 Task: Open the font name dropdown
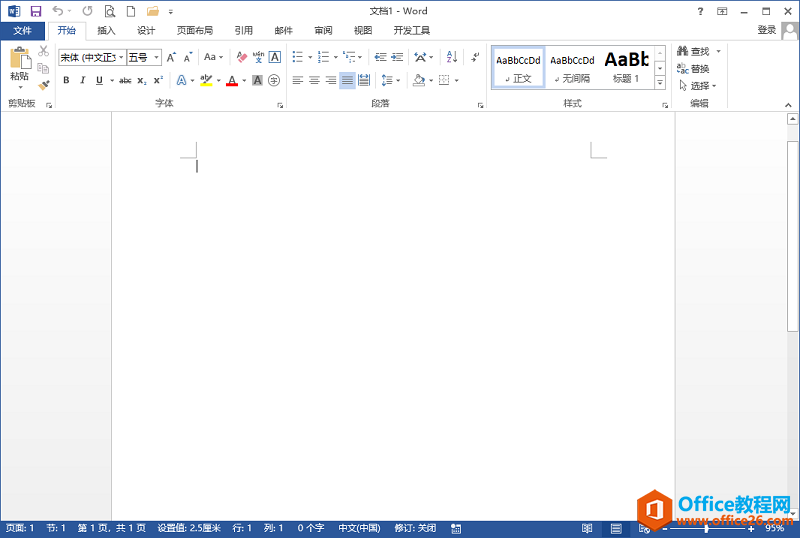tap(121, 57)
